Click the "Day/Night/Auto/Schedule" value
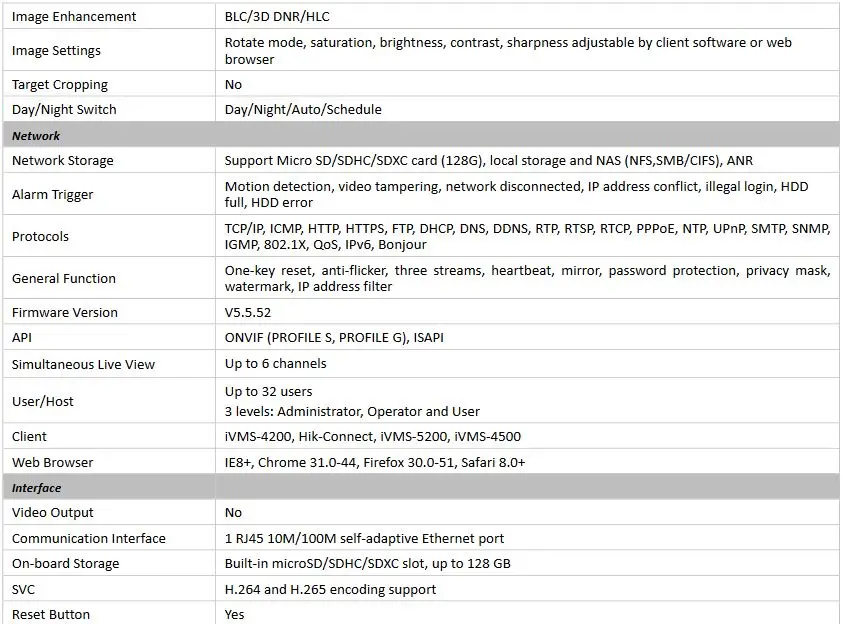The image size is (843, 624). [303, 110]
